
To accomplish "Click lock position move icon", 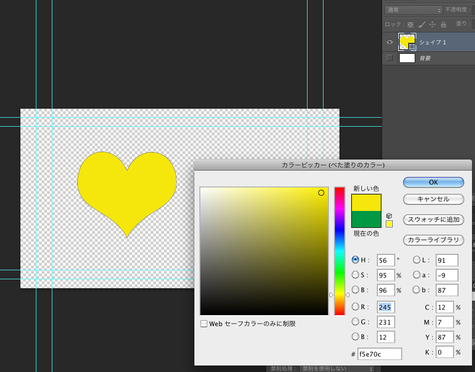I will click(432, 24).
